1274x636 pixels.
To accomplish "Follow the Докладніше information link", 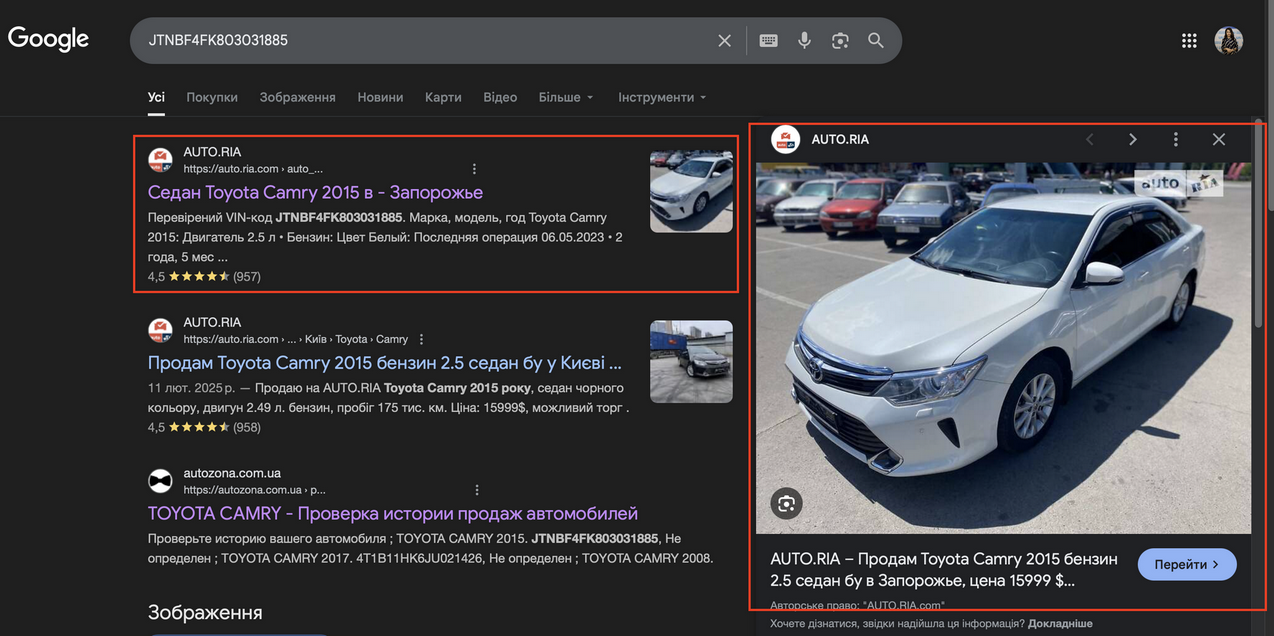I will click(x=1062, y=622).
